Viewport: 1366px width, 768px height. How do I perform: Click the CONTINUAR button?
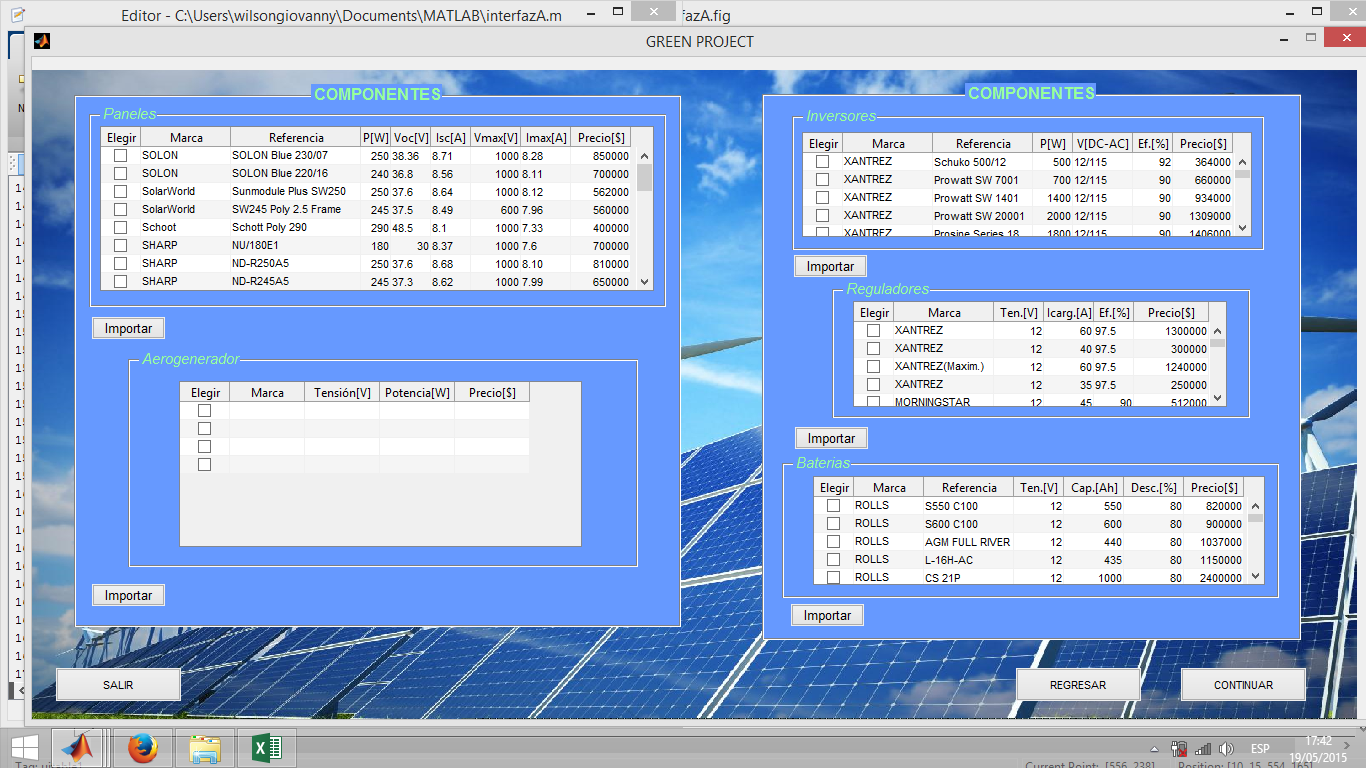tap(1243, 685)
